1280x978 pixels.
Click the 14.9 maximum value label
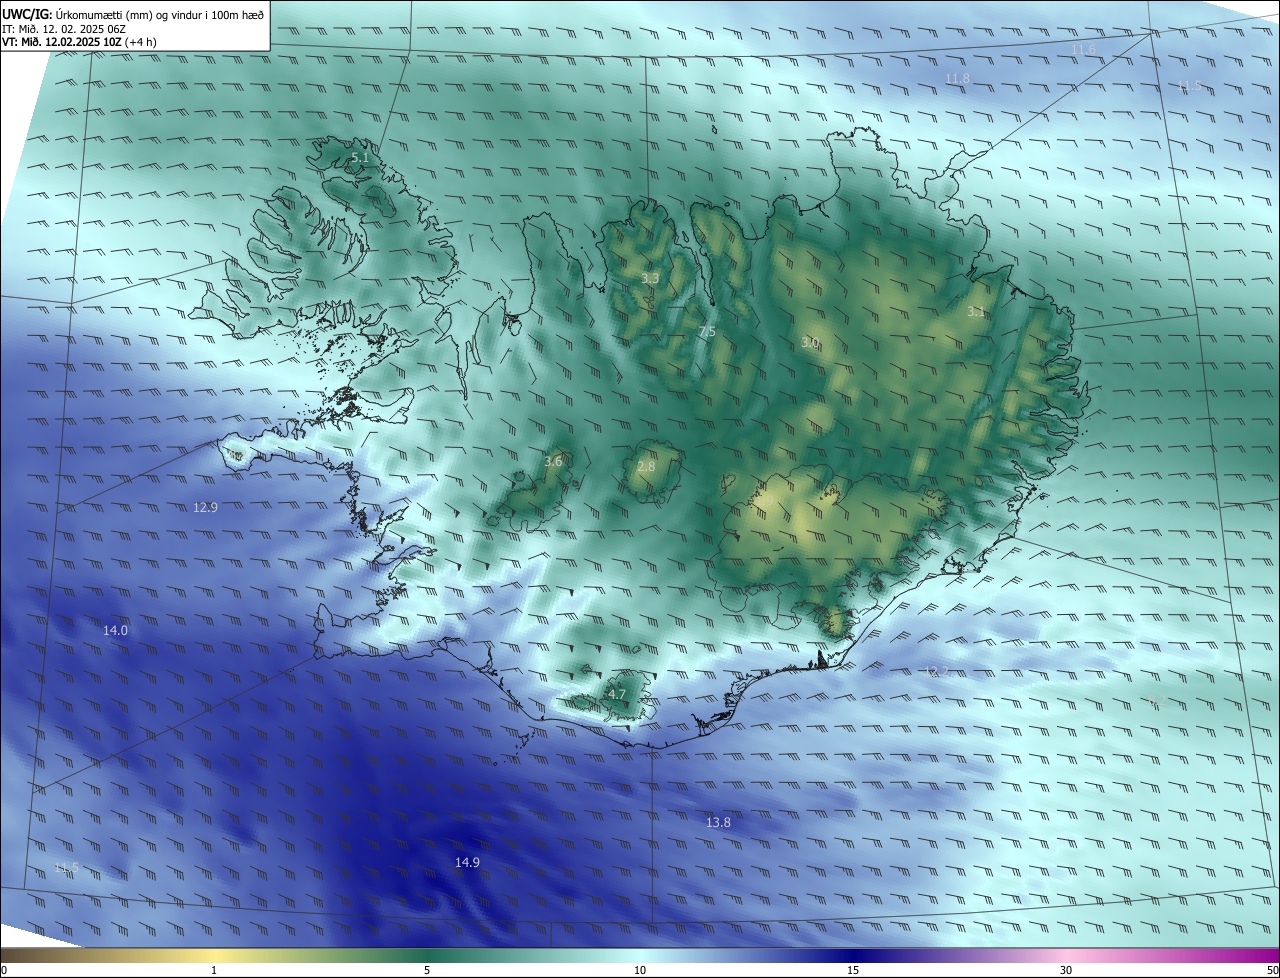coord(467,862)
